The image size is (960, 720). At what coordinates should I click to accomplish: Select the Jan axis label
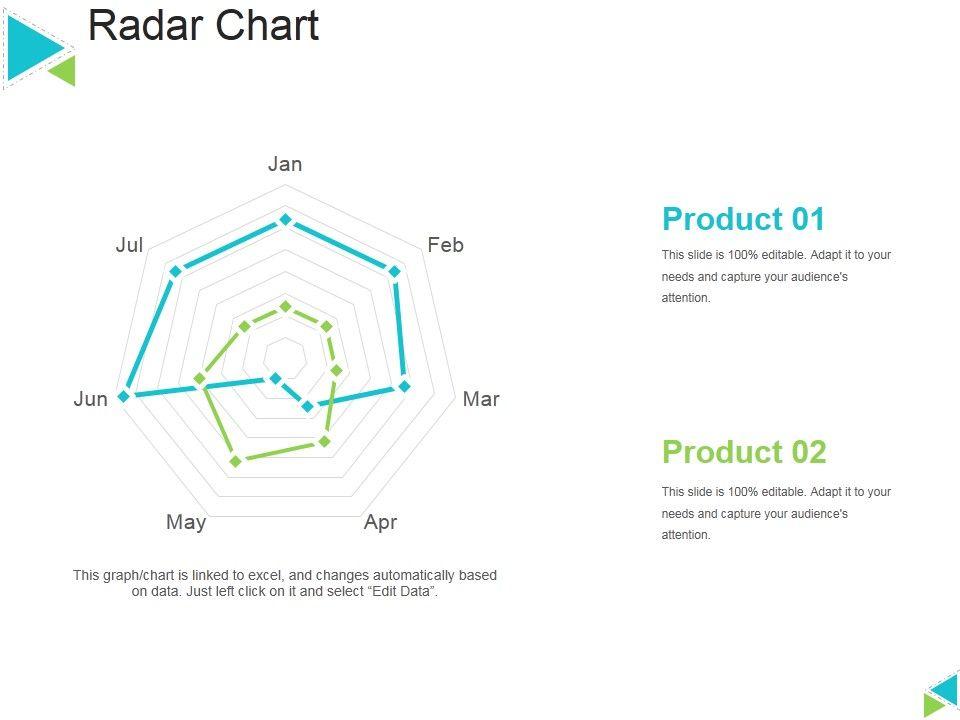[x=285, y=164]
